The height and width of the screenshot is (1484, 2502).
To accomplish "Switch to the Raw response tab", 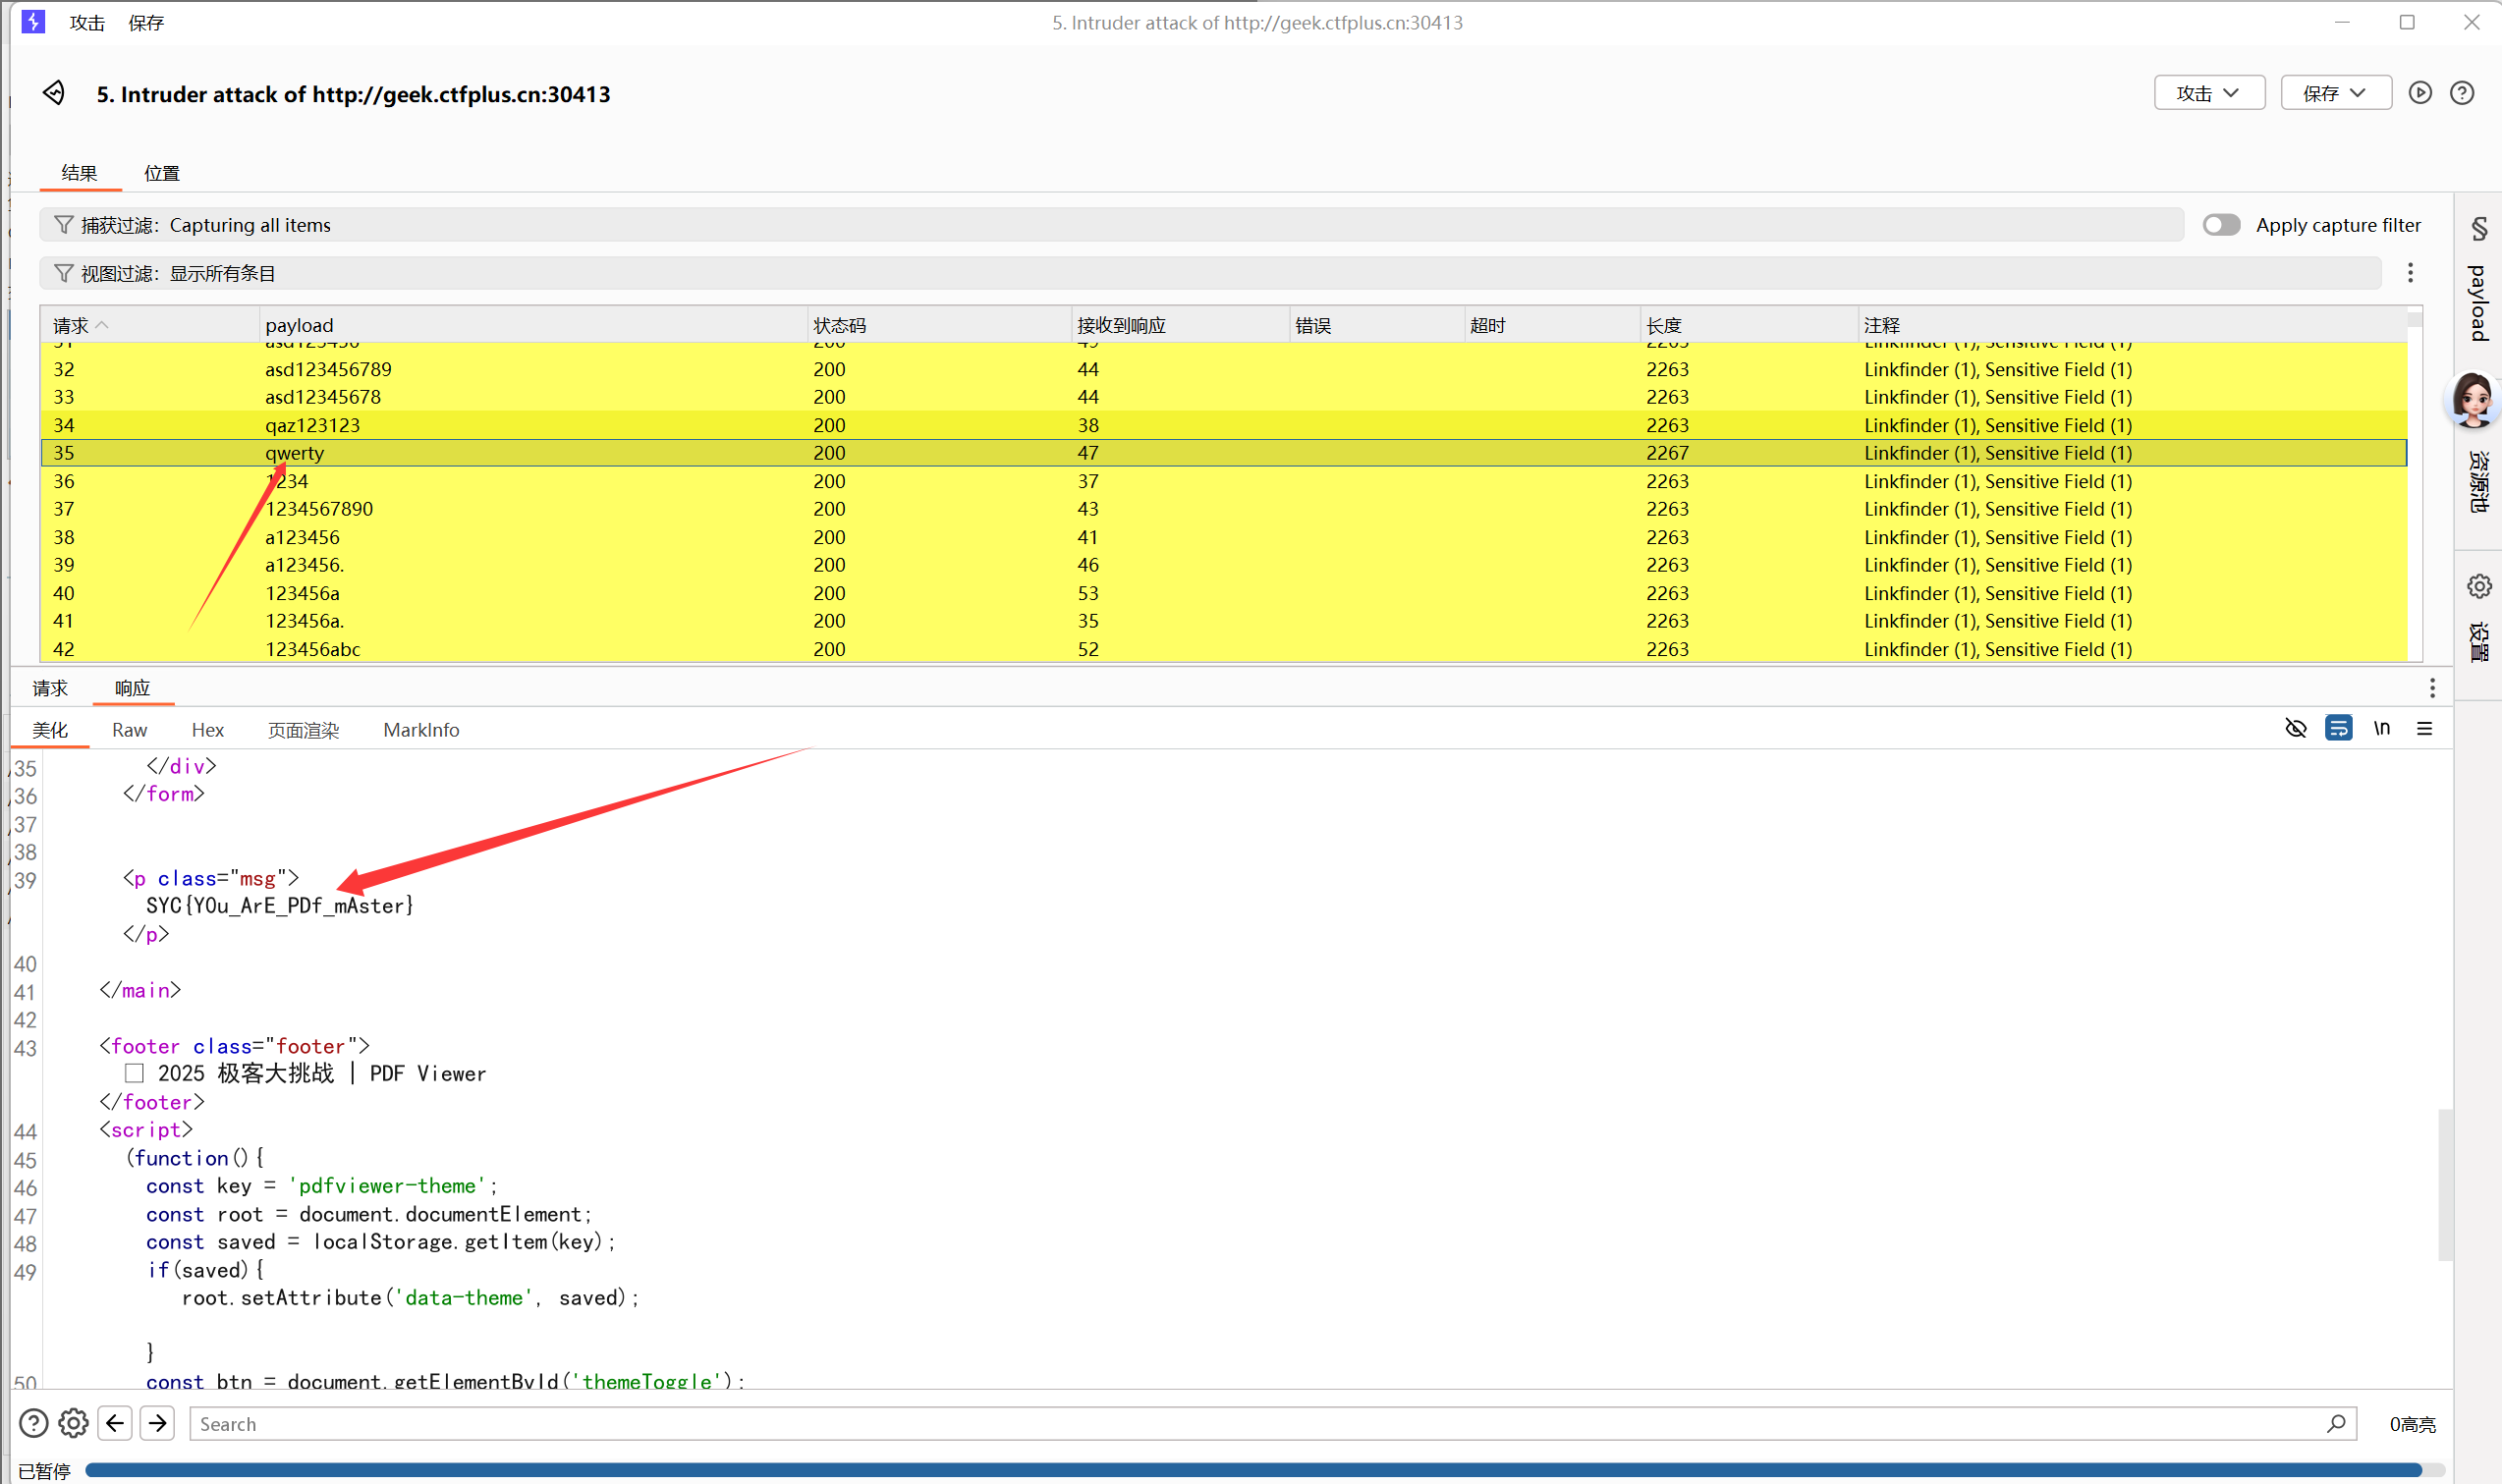I will tap(129, 730).
